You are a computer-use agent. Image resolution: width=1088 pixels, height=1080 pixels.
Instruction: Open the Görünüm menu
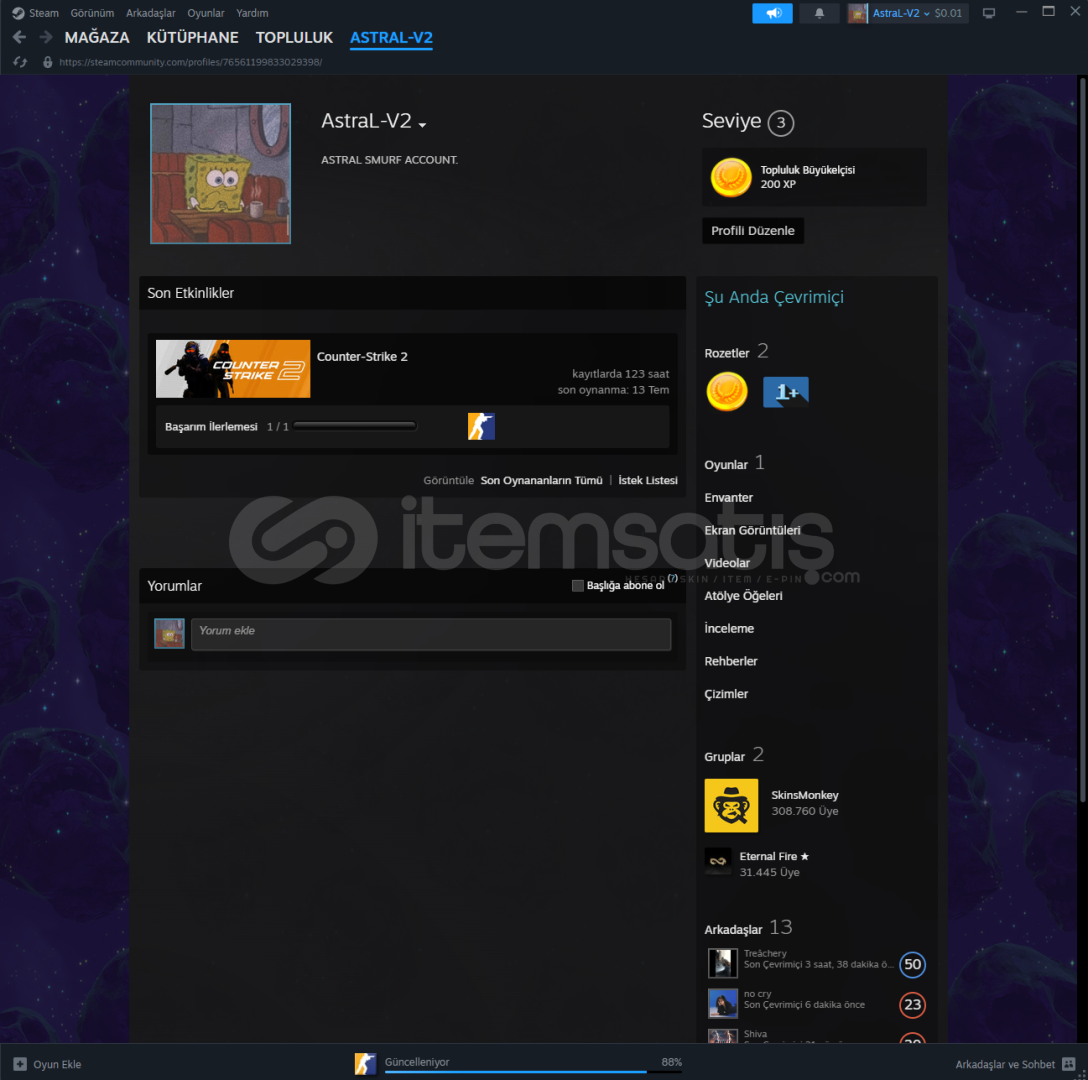(x=92, y=13)
